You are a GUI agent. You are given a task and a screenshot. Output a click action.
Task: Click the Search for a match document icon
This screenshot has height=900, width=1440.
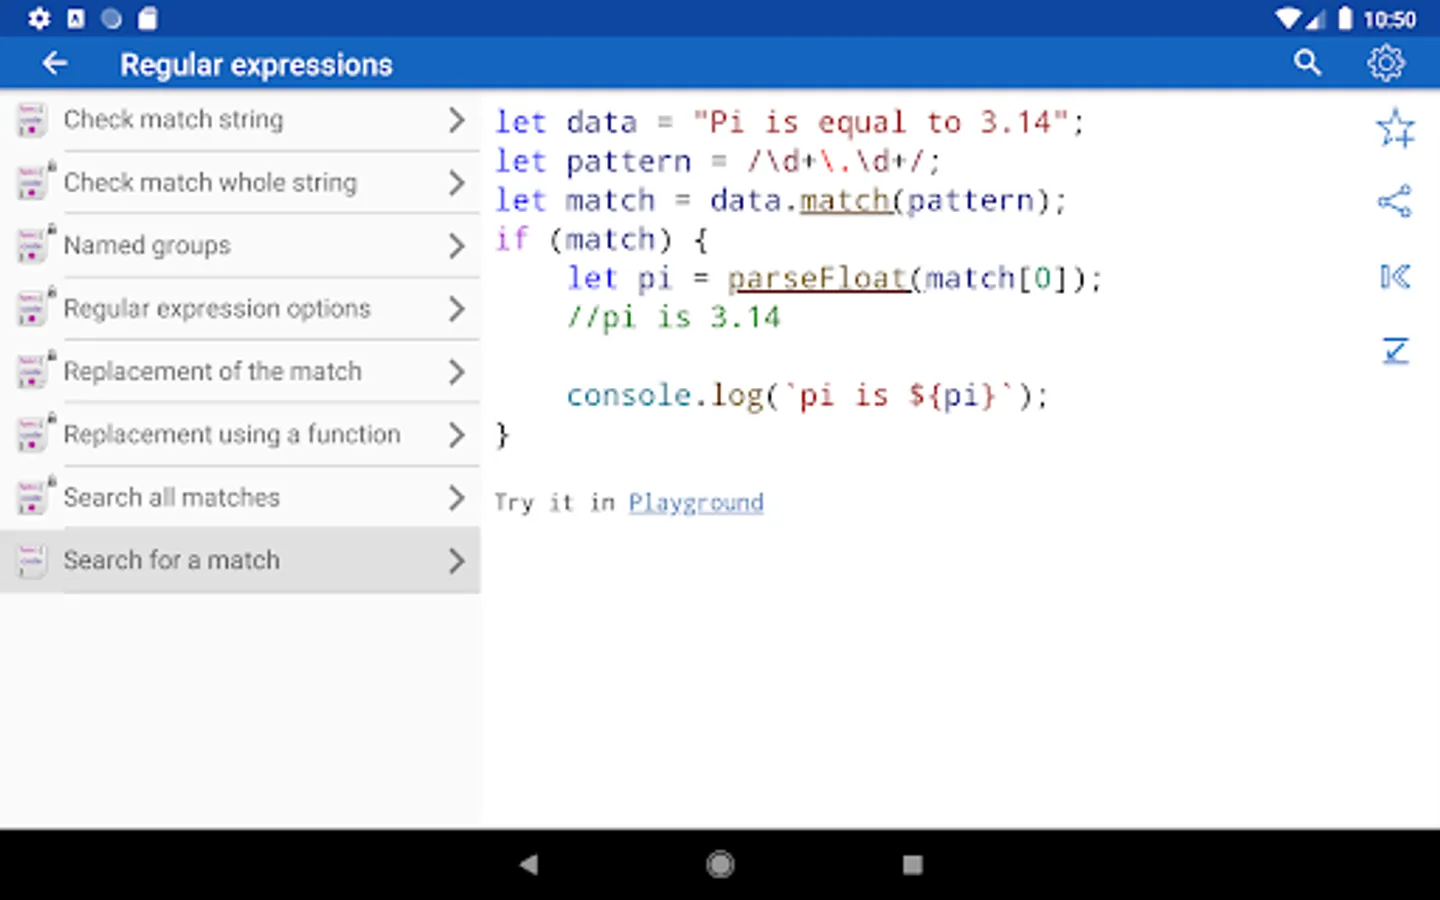31,561
